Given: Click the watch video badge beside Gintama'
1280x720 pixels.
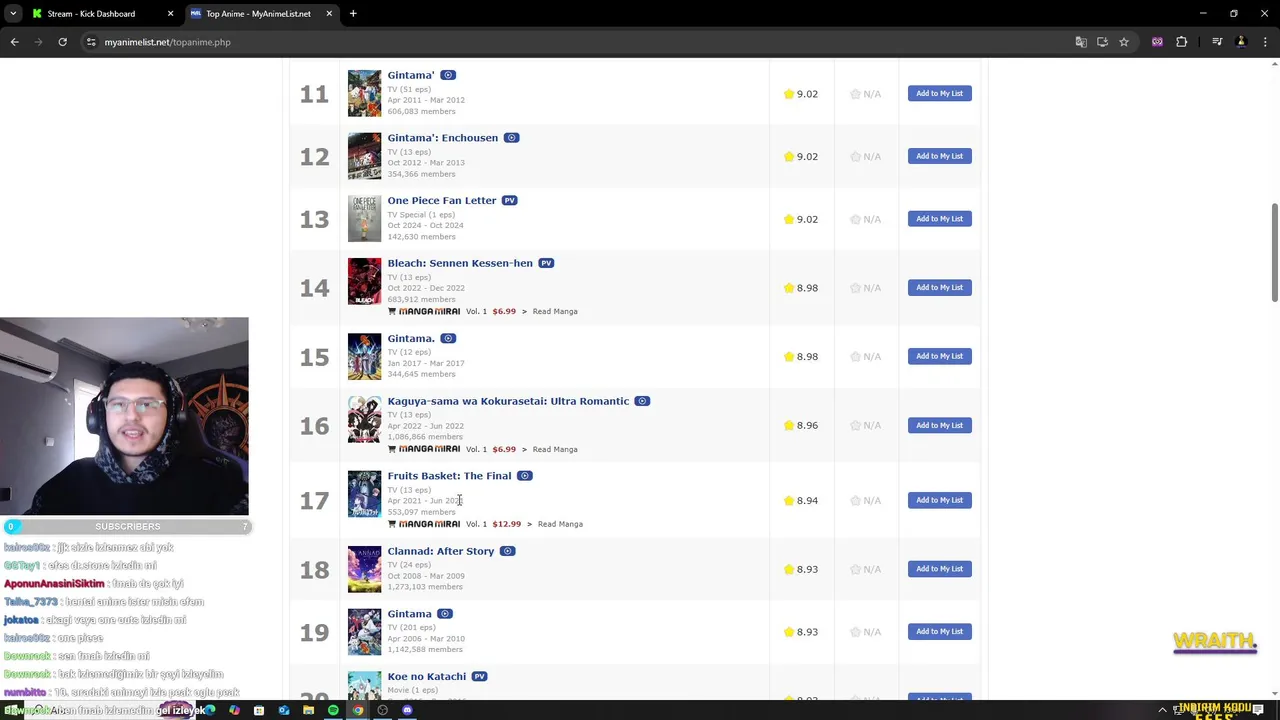Looking at the screenshot, I should click(x=448, y=75).
